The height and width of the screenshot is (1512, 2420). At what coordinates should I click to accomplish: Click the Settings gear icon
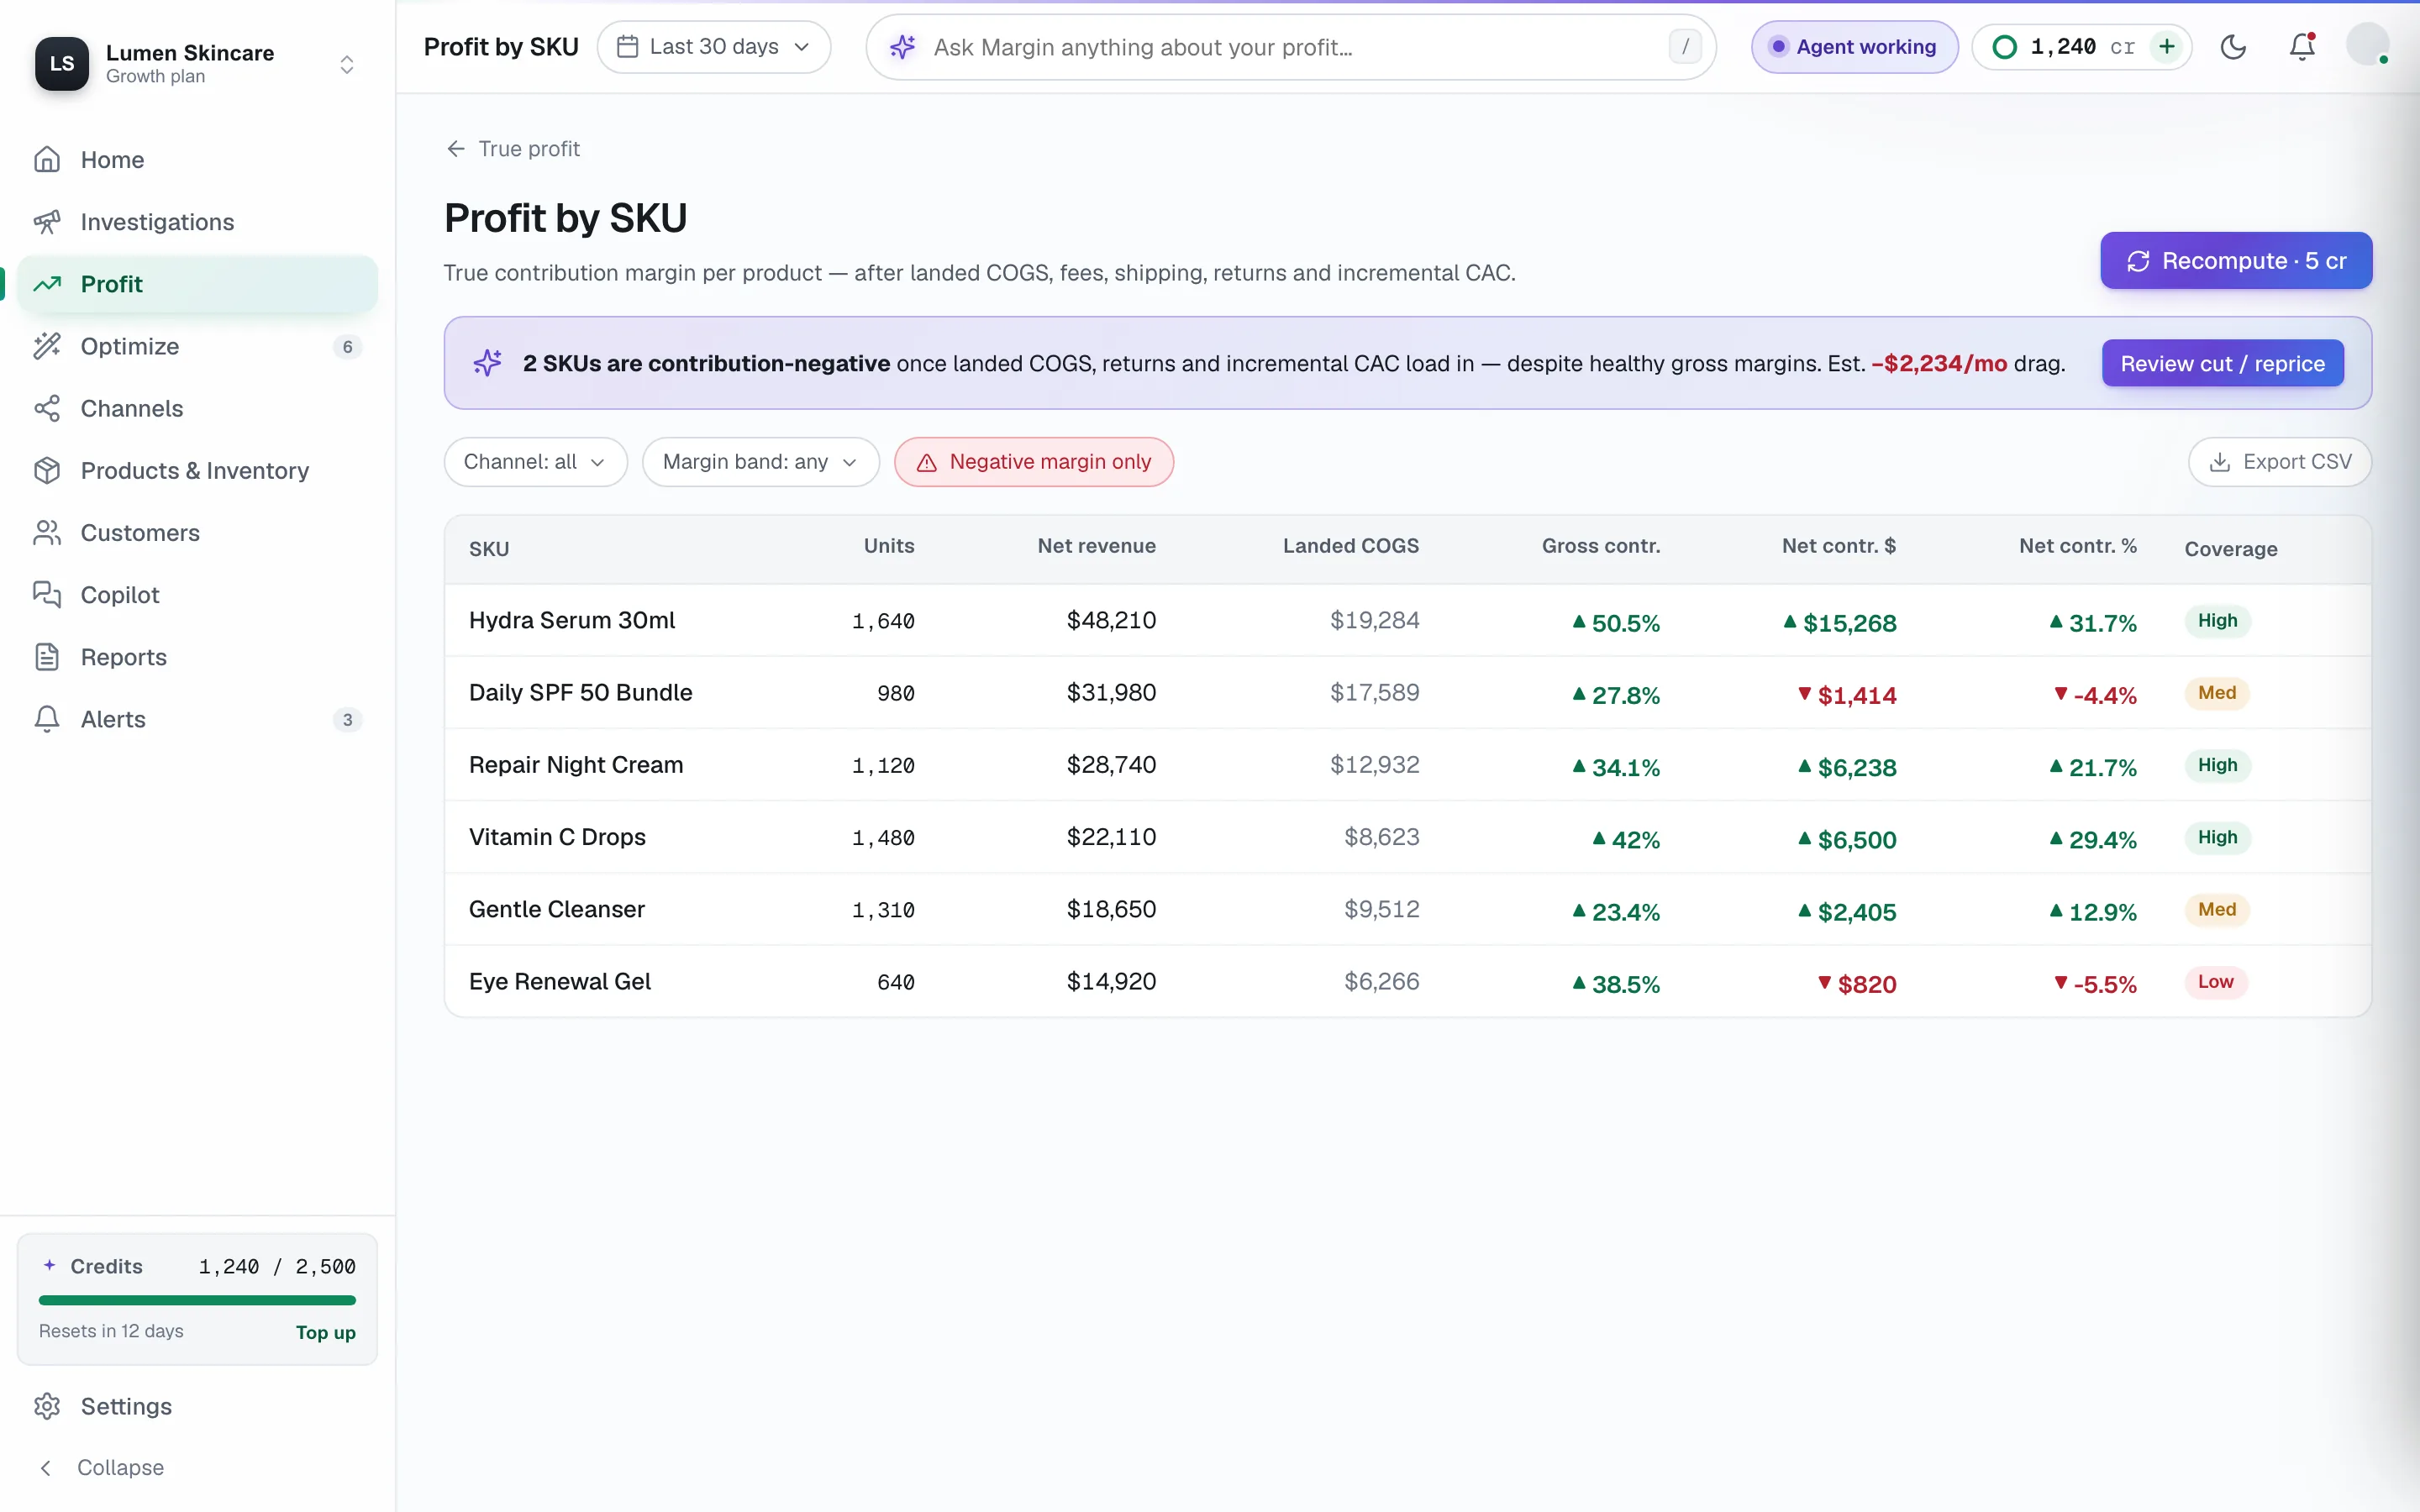47,1406
